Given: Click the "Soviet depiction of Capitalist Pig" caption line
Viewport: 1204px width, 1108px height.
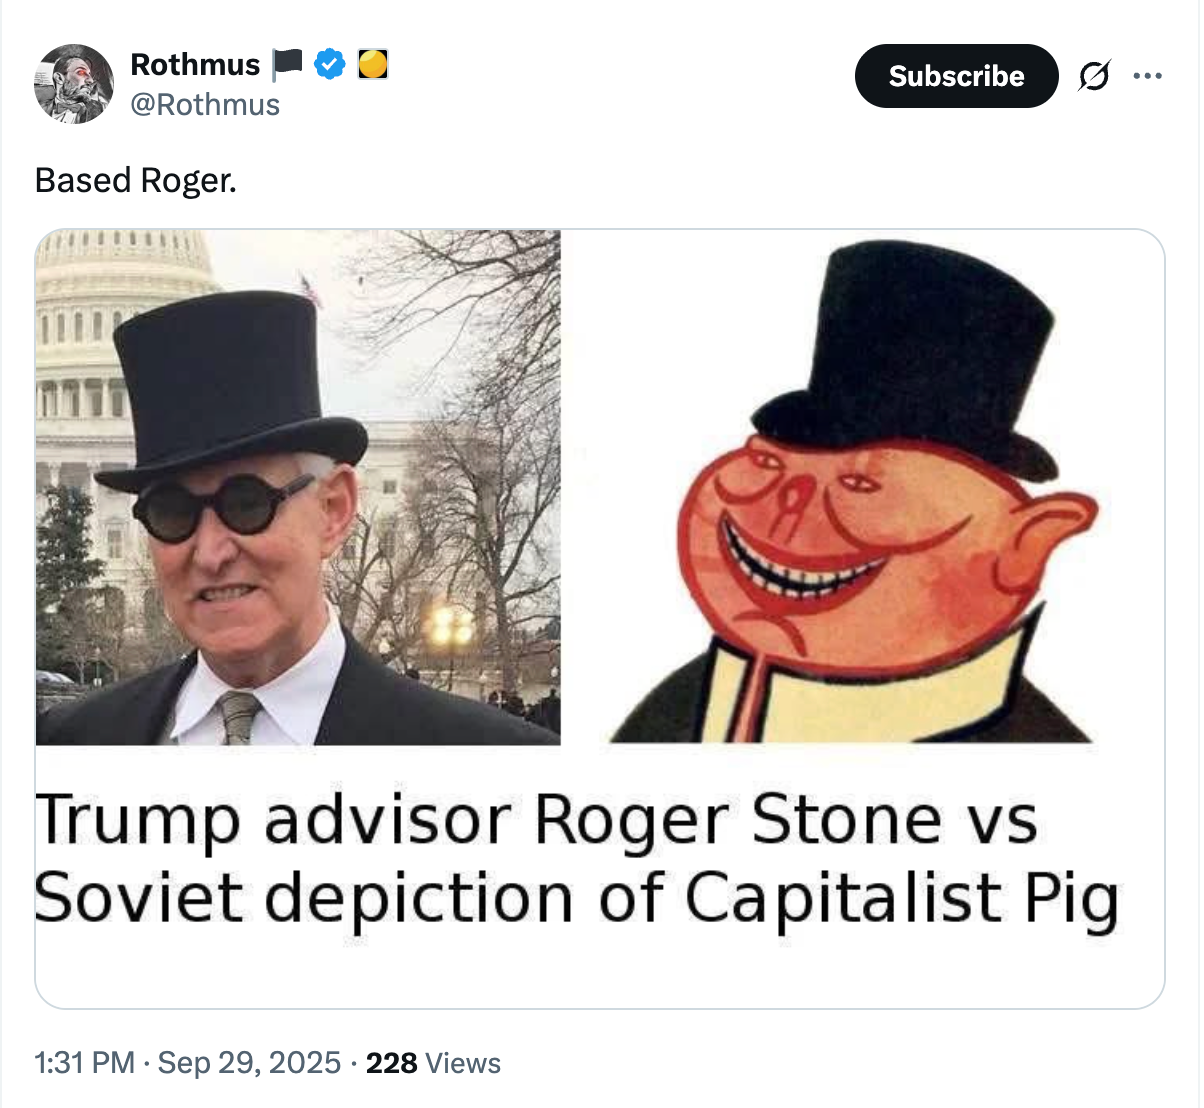Looking at the screenshot, I should pyautogui.click(x=575, y=897).
